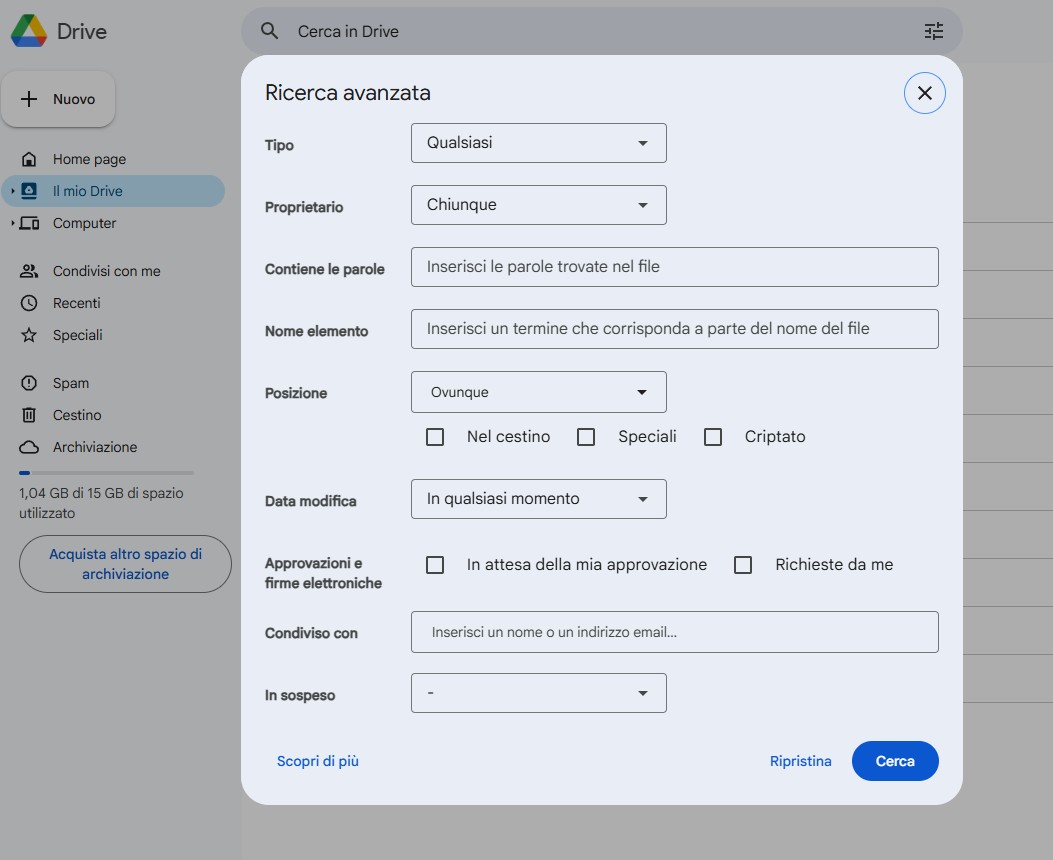Screen dimensions: 1053x860
Task: Open the Scopri di più link
Action: [317, 761]
